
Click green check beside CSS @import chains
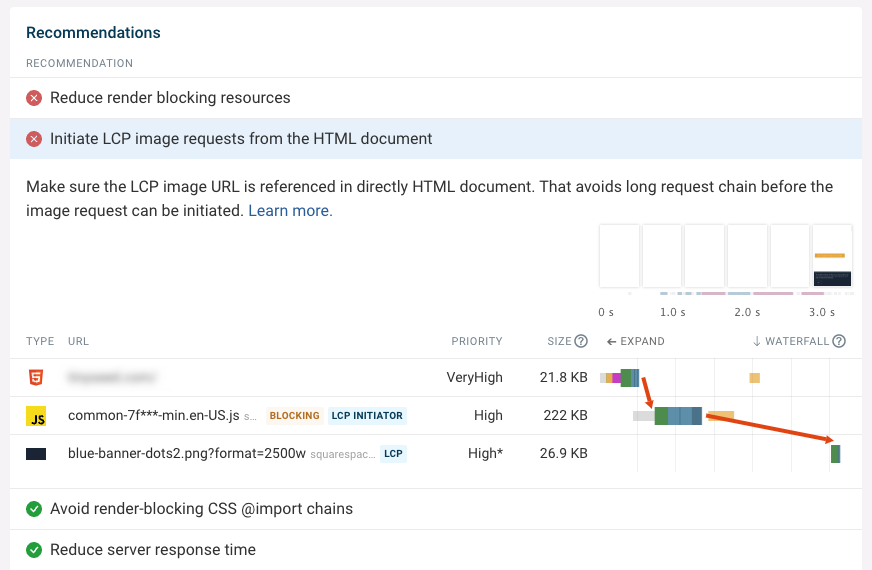(34, 509)
